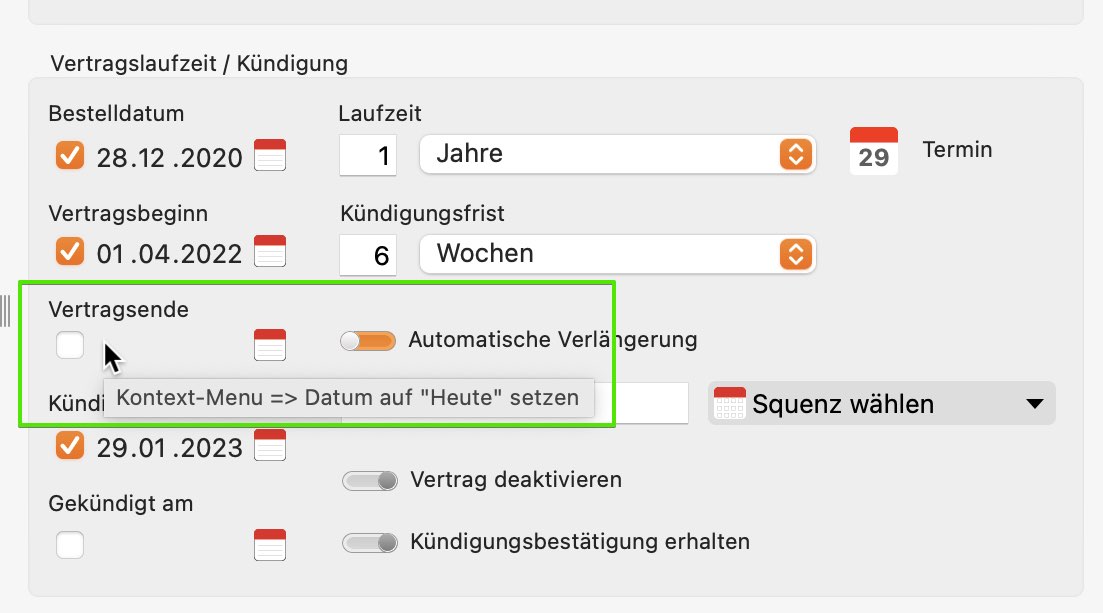Open calendar icon next to 29.01.2023
This screenshot has width=1103, height=613.
click(269, 445)
